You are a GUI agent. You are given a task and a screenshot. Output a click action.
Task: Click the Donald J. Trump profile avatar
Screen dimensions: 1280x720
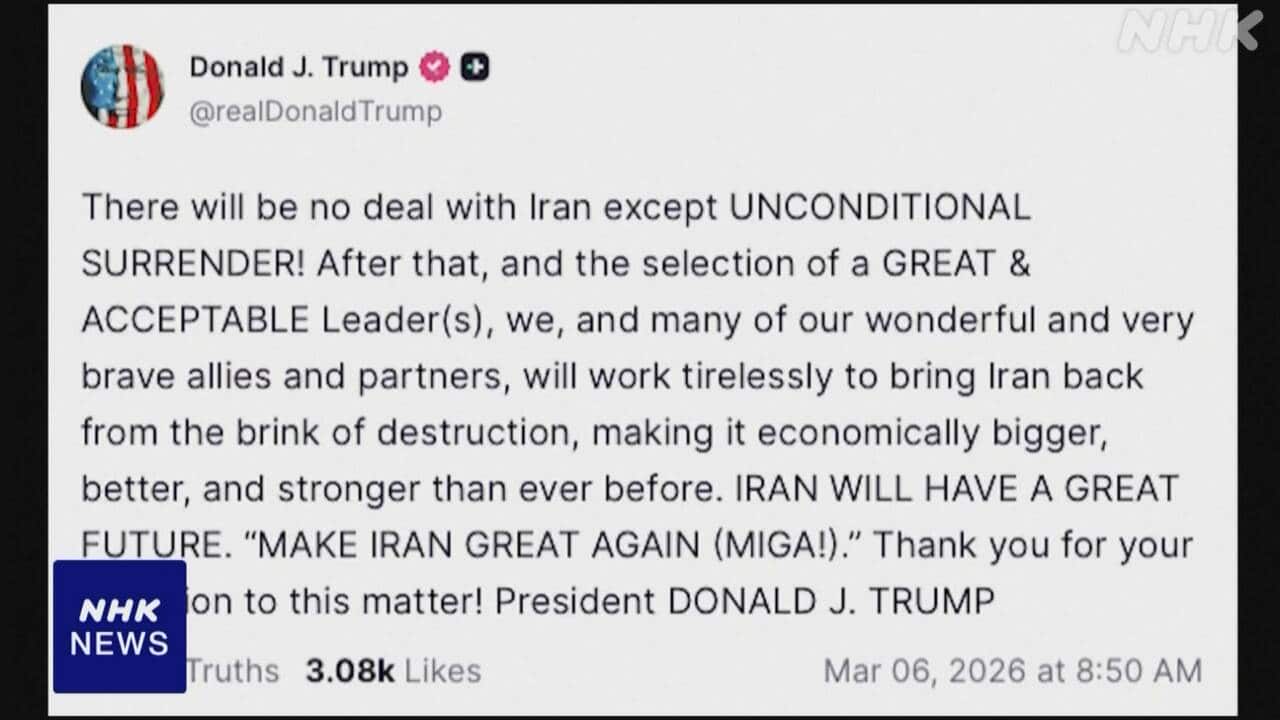pos(122,87)
